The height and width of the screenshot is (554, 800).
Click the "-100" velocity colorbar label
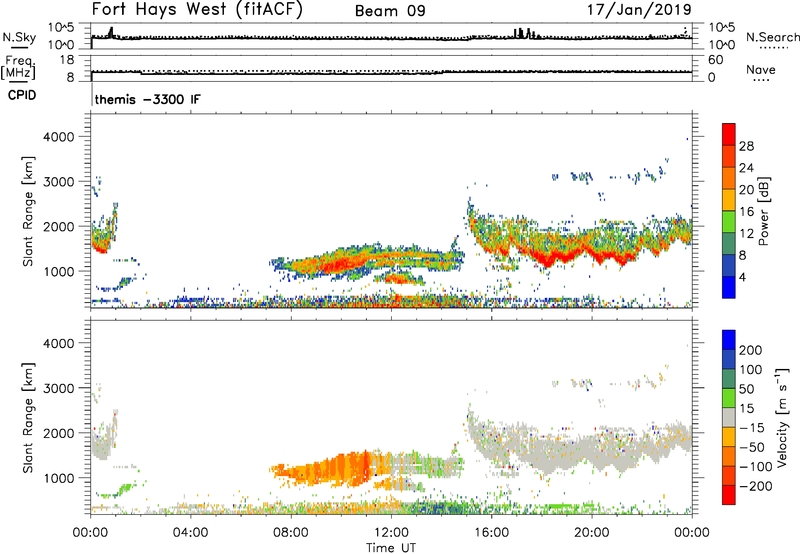(756, 467)
